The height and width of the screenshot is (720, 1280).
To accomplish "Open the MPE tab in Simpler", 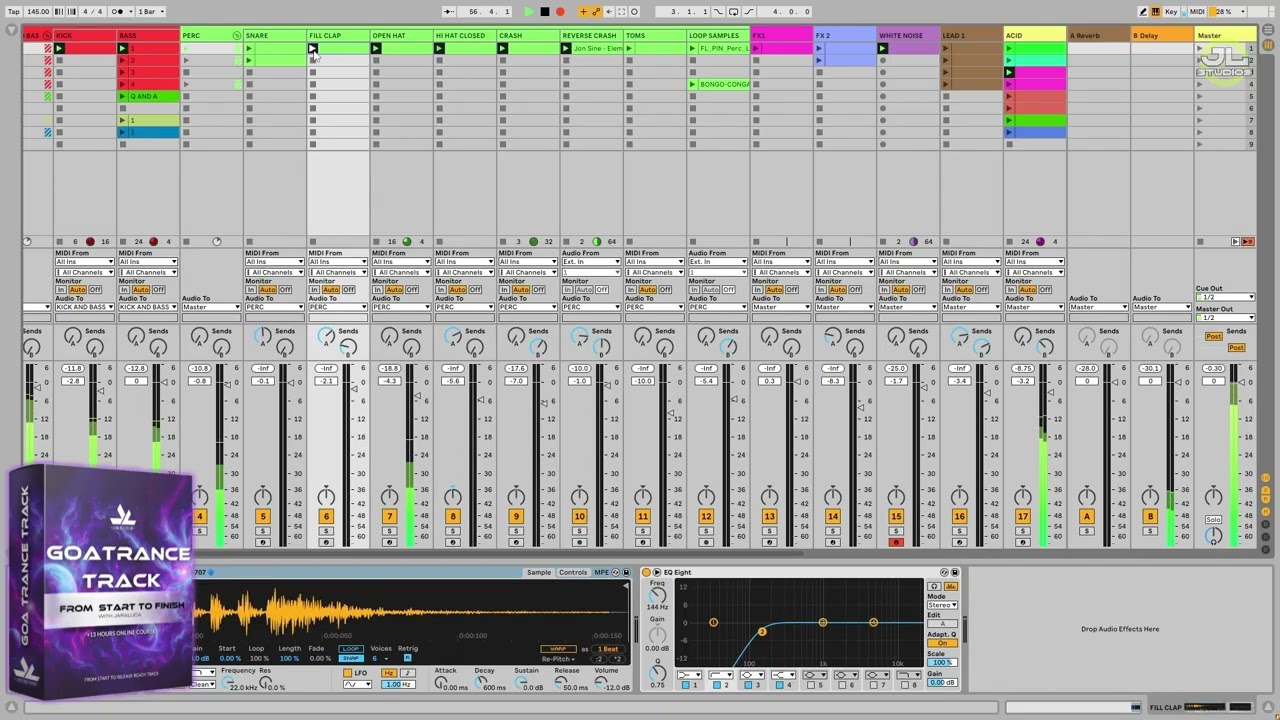I will click(x=601, y=573).
